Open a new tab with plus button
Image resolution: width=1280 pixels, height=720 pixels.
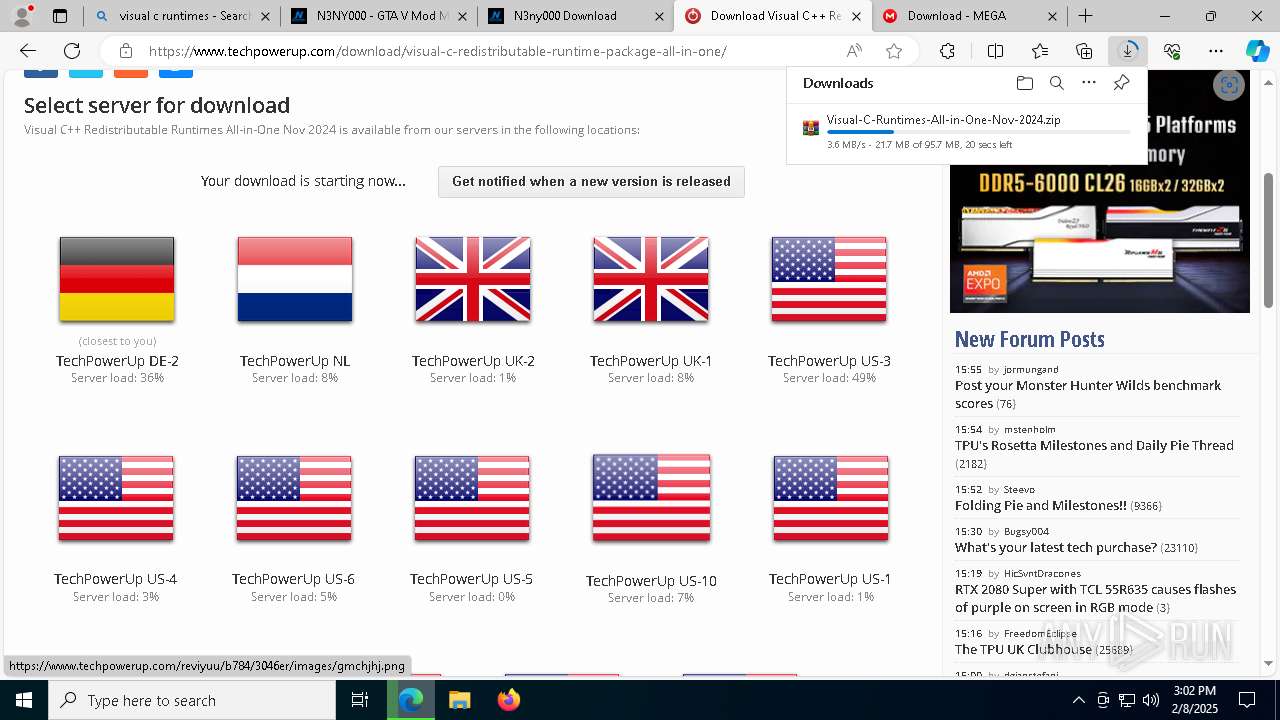(1085, 16)
